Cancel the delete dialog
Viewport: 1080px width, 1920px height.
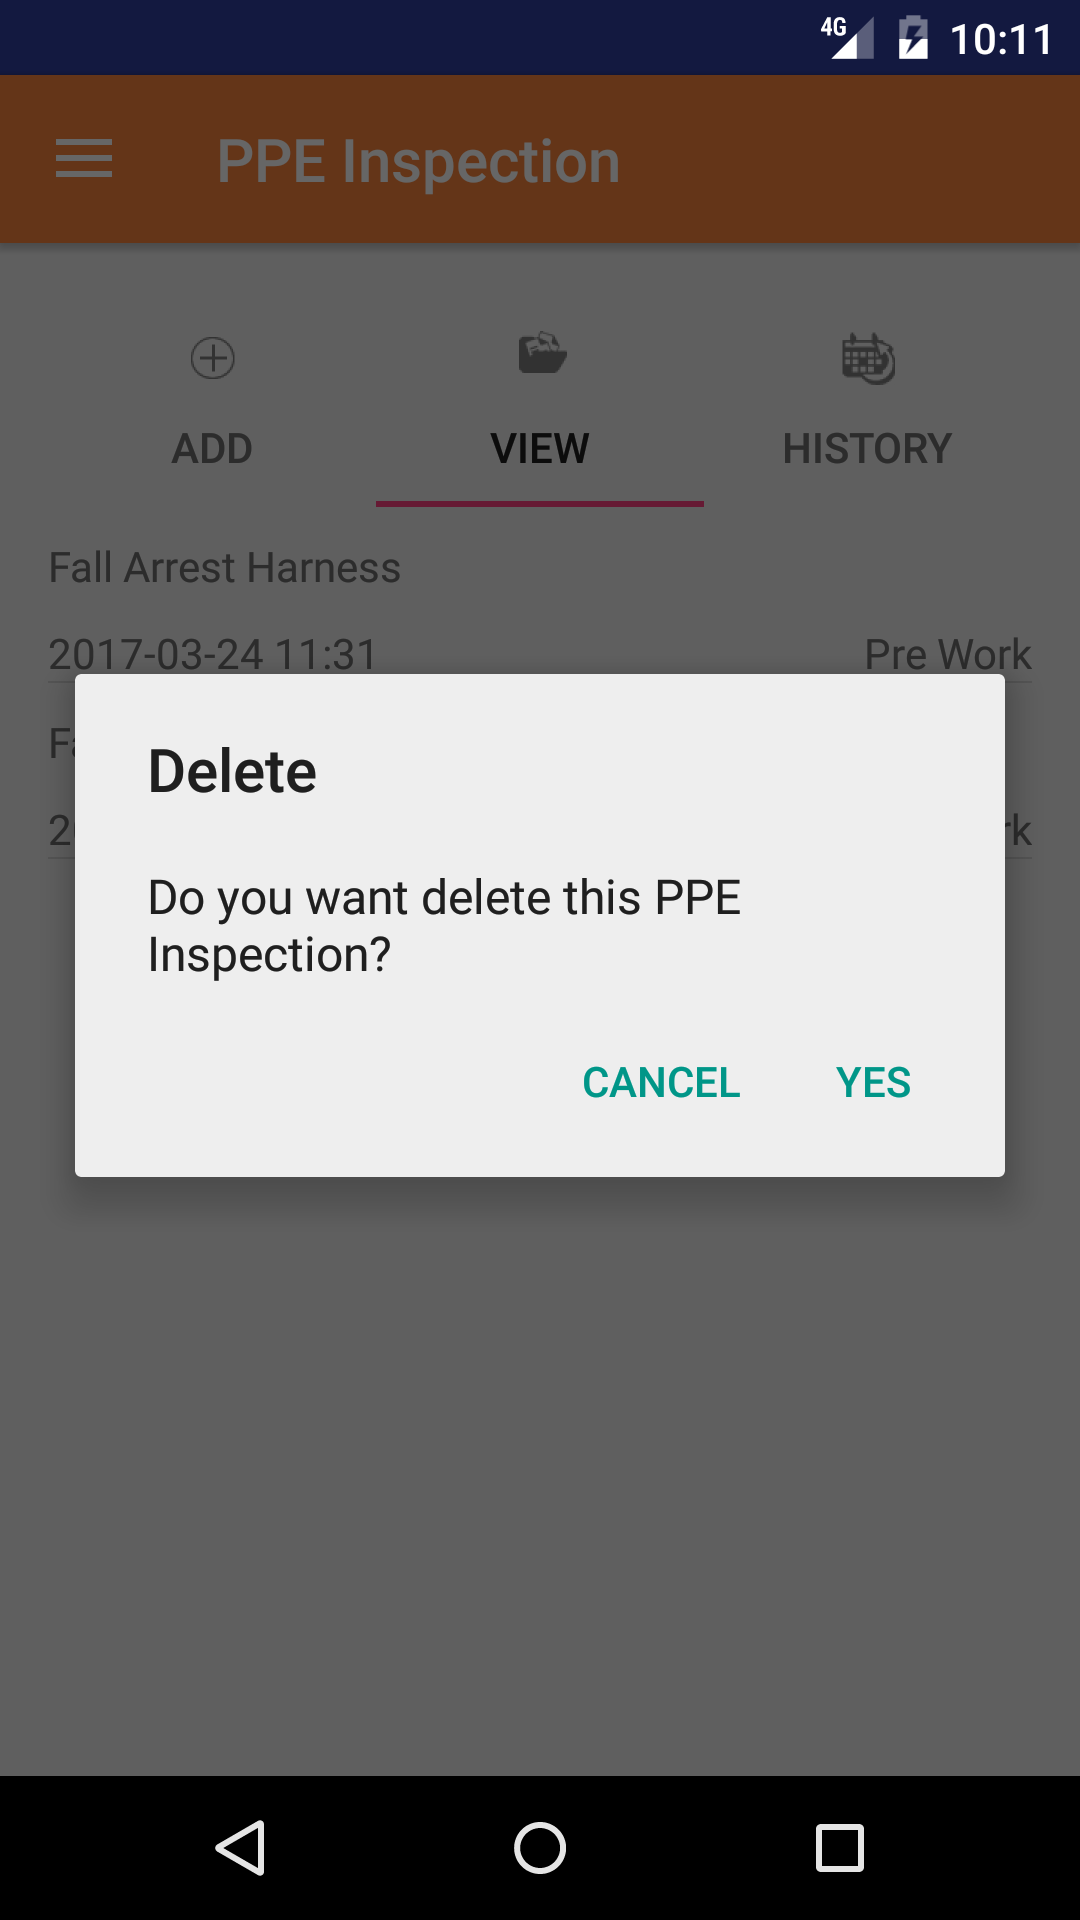(x=661, y=1083)
